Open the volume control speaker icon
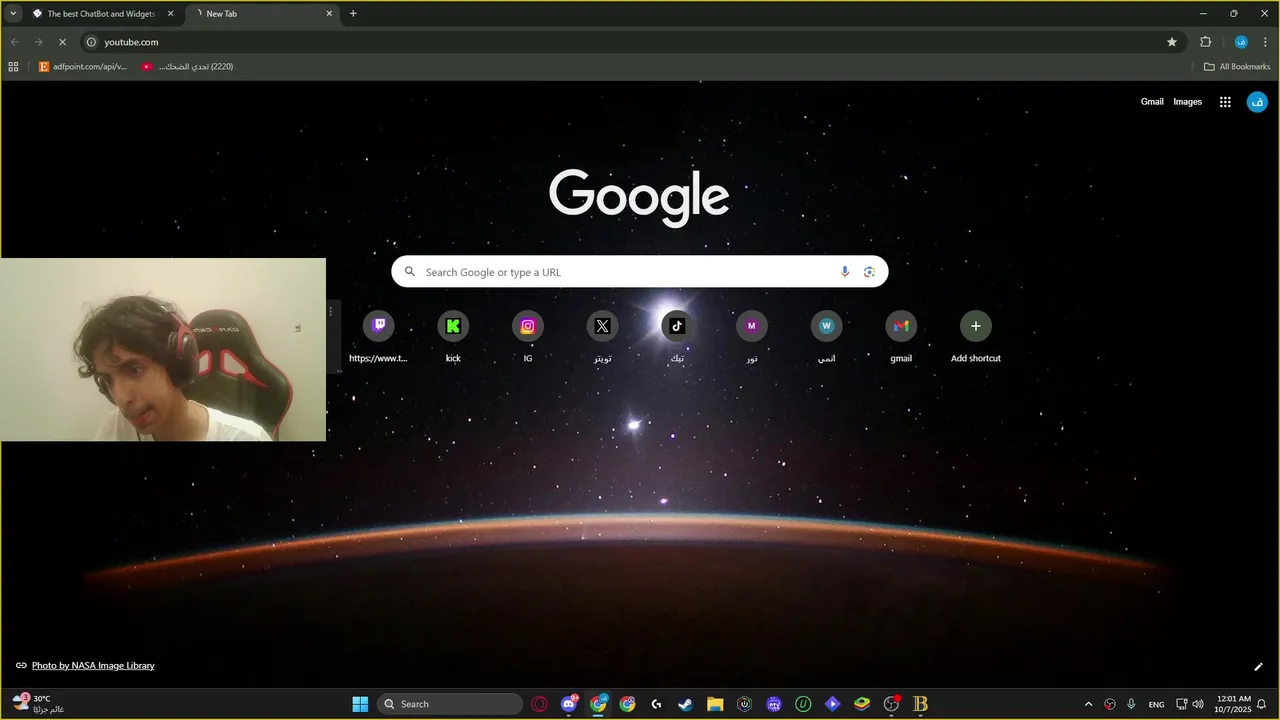This screenshot has height=720, width=1280. point(1198,704)
